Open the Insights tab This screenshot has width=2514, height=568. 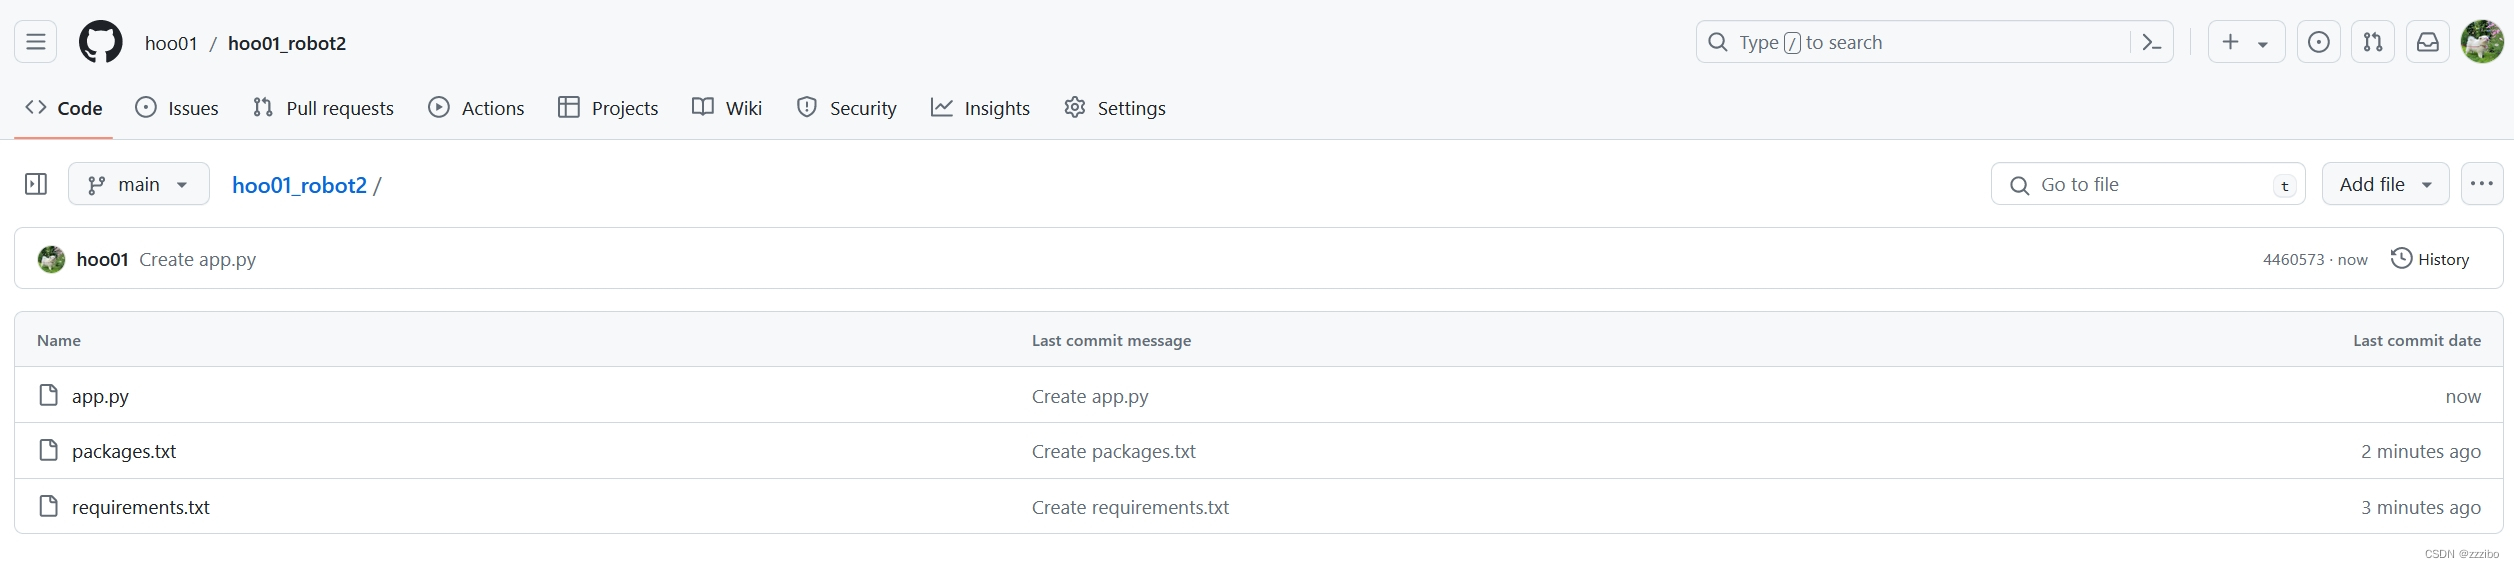point(980,108)
